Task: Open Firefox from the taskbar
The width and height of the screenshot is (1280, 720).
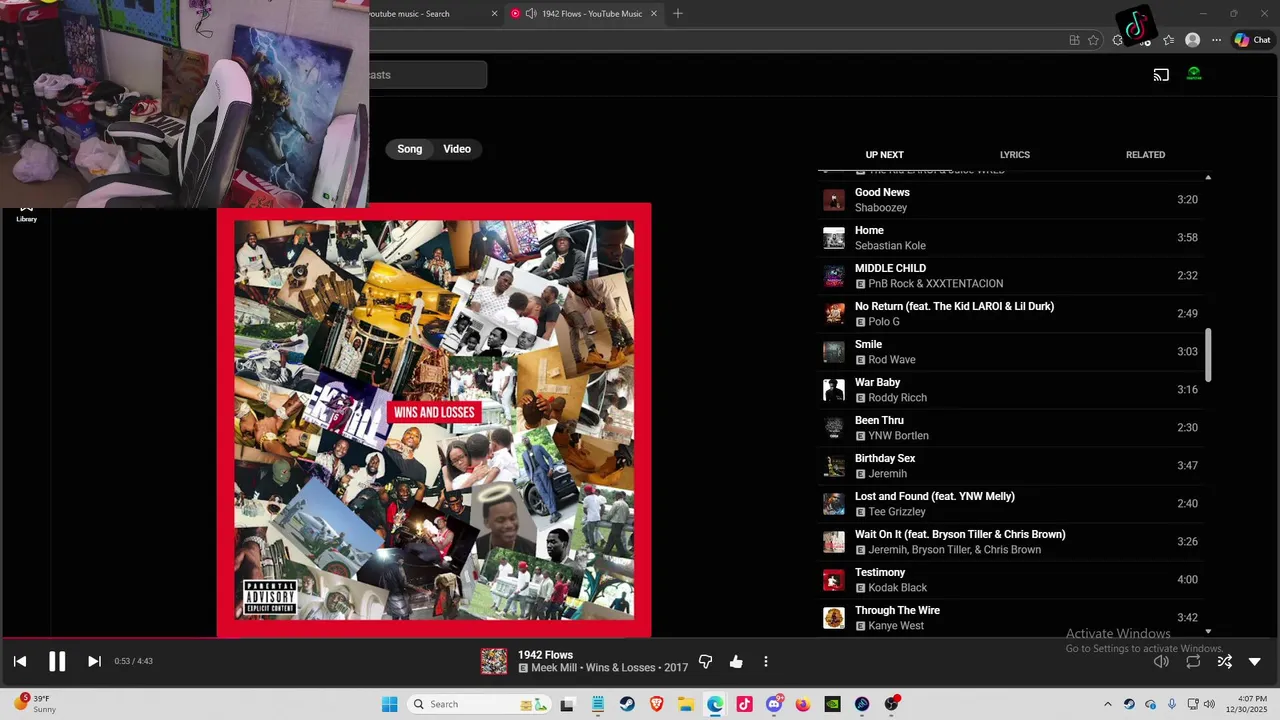Action: [803, 704]
